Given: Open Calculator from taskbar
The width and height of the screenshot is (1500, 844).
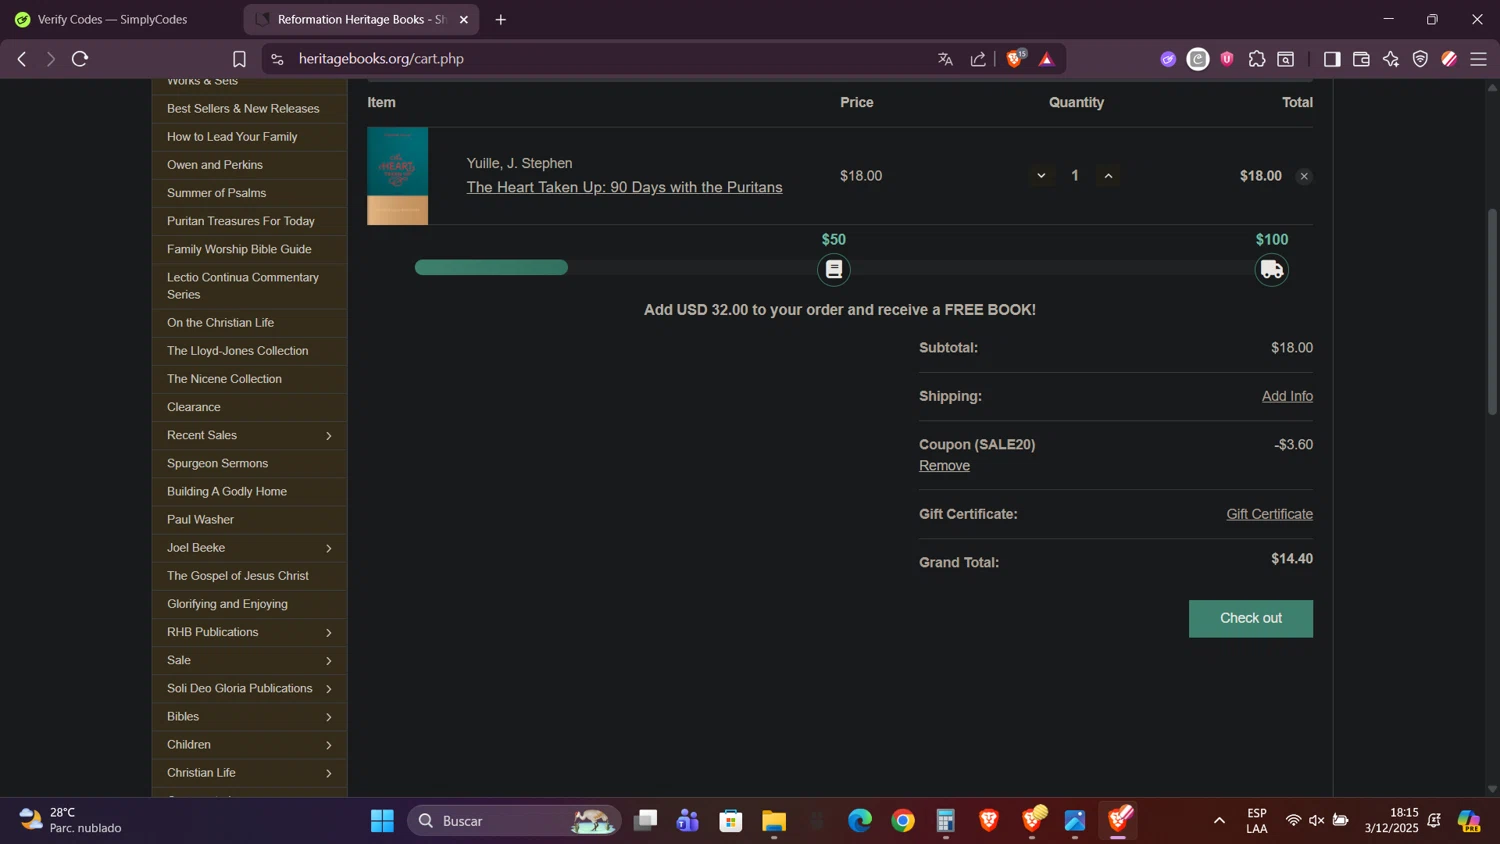Looking at the screenshot, I should point(946,821).
